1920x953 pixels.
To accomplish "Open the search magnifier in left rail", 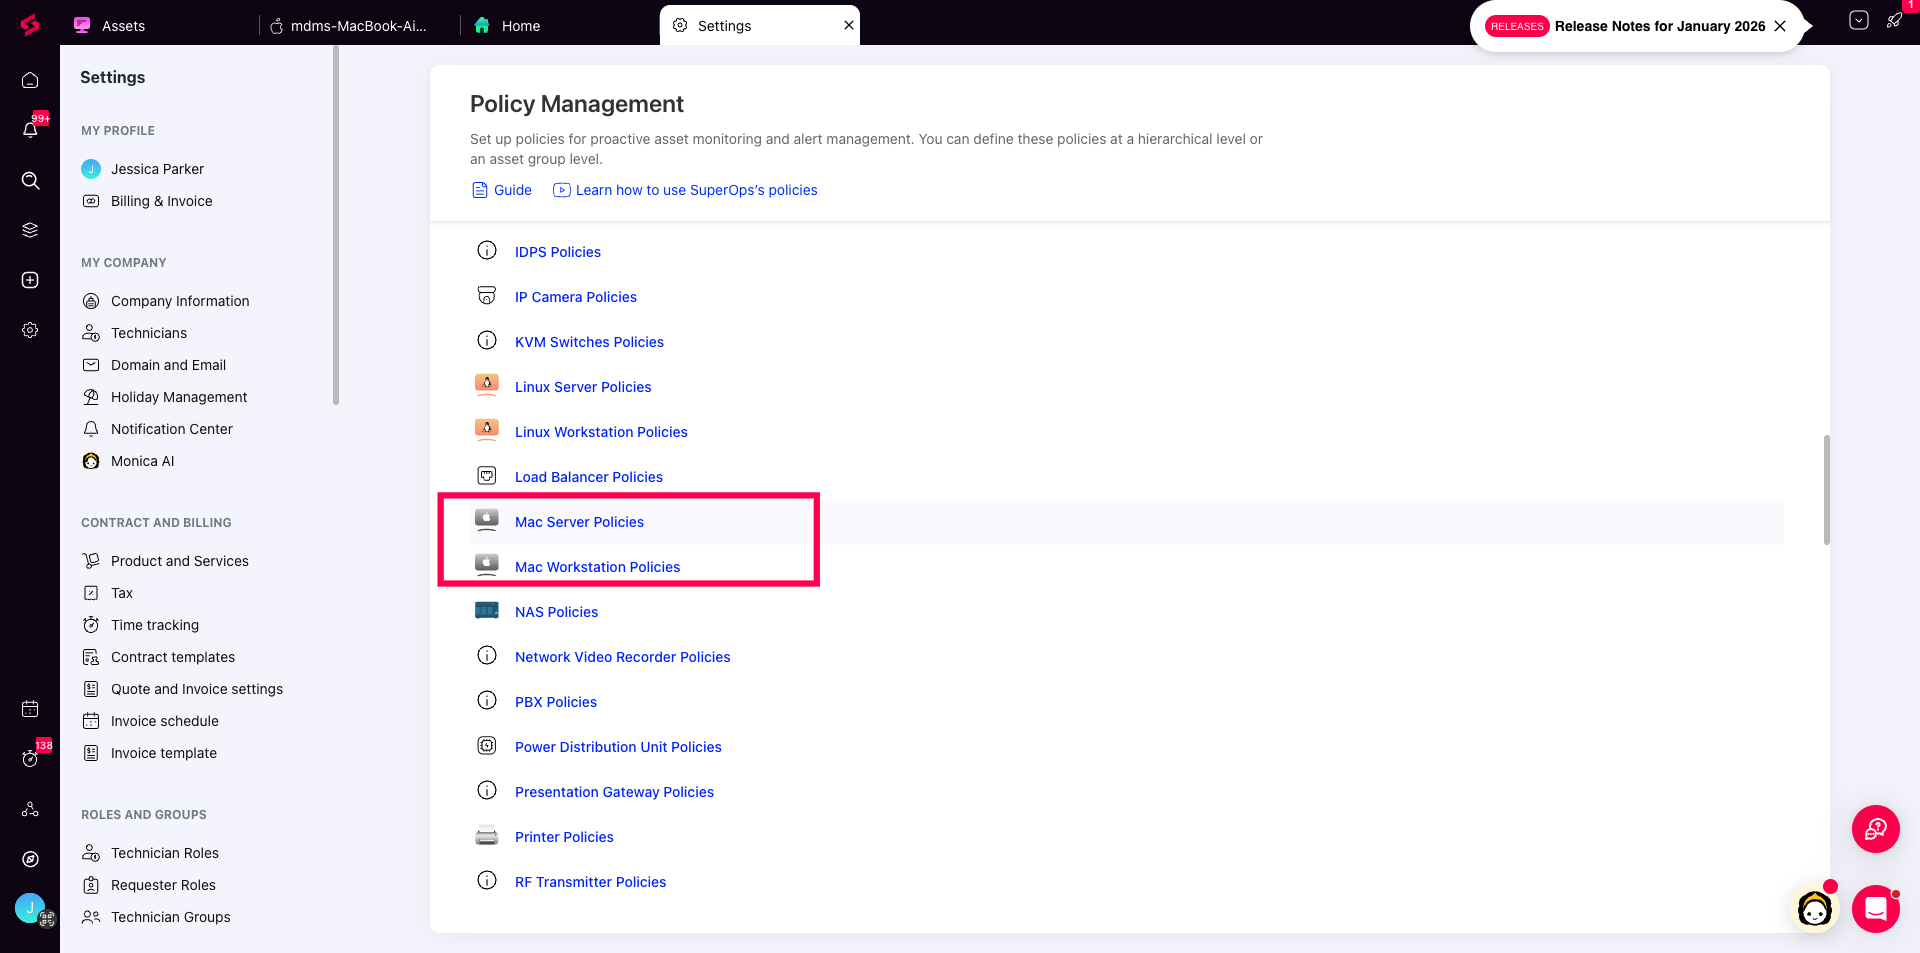I will (x=30, y=180).
